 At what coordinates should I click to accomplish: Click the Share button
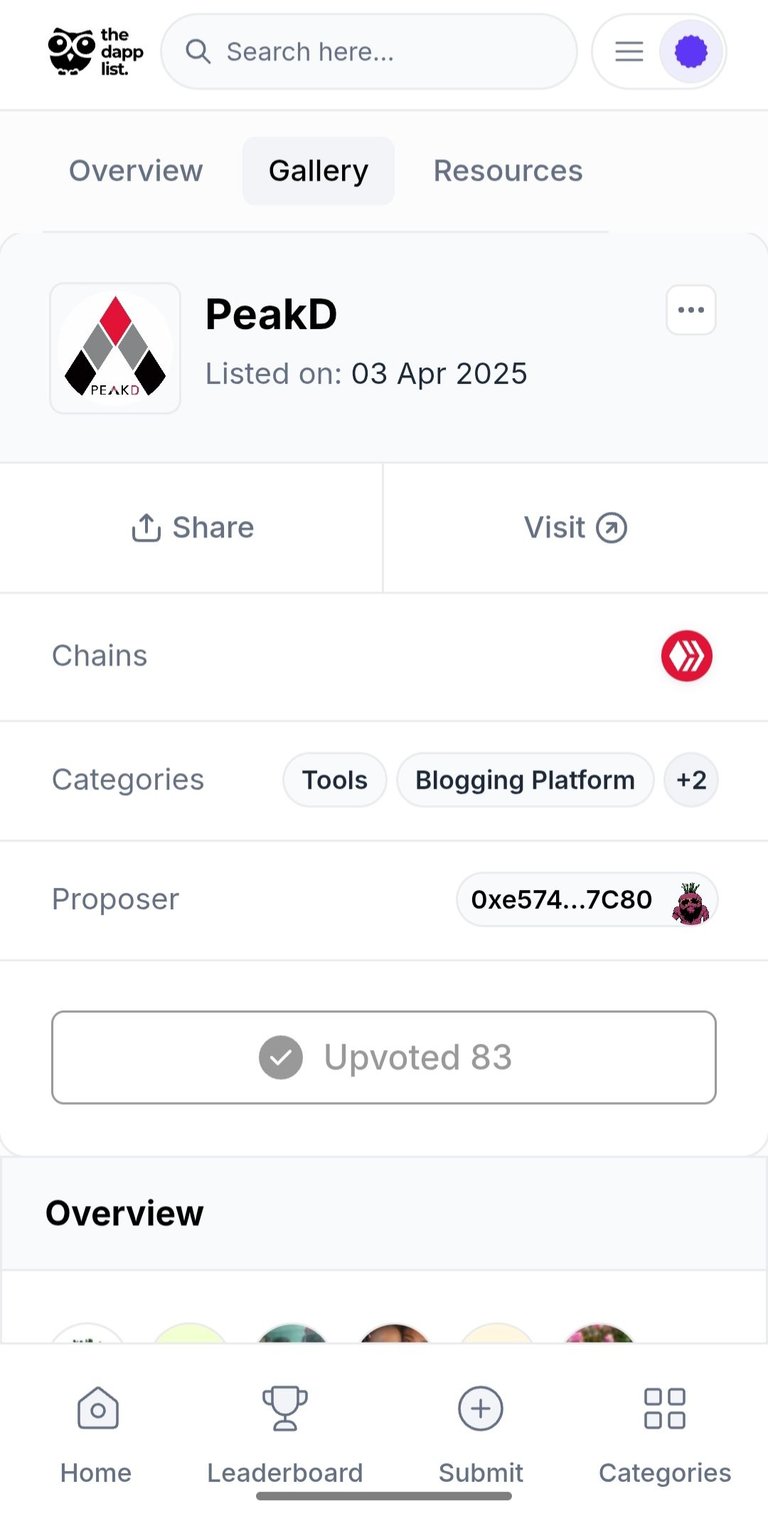[x=192, y=528]
